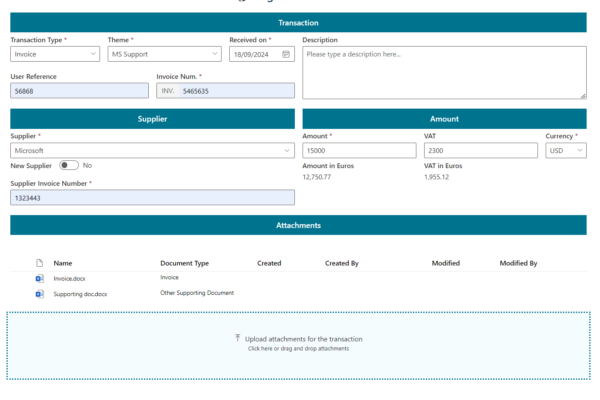
Task: Open the calendar picker for Received on
Action: 286,54
